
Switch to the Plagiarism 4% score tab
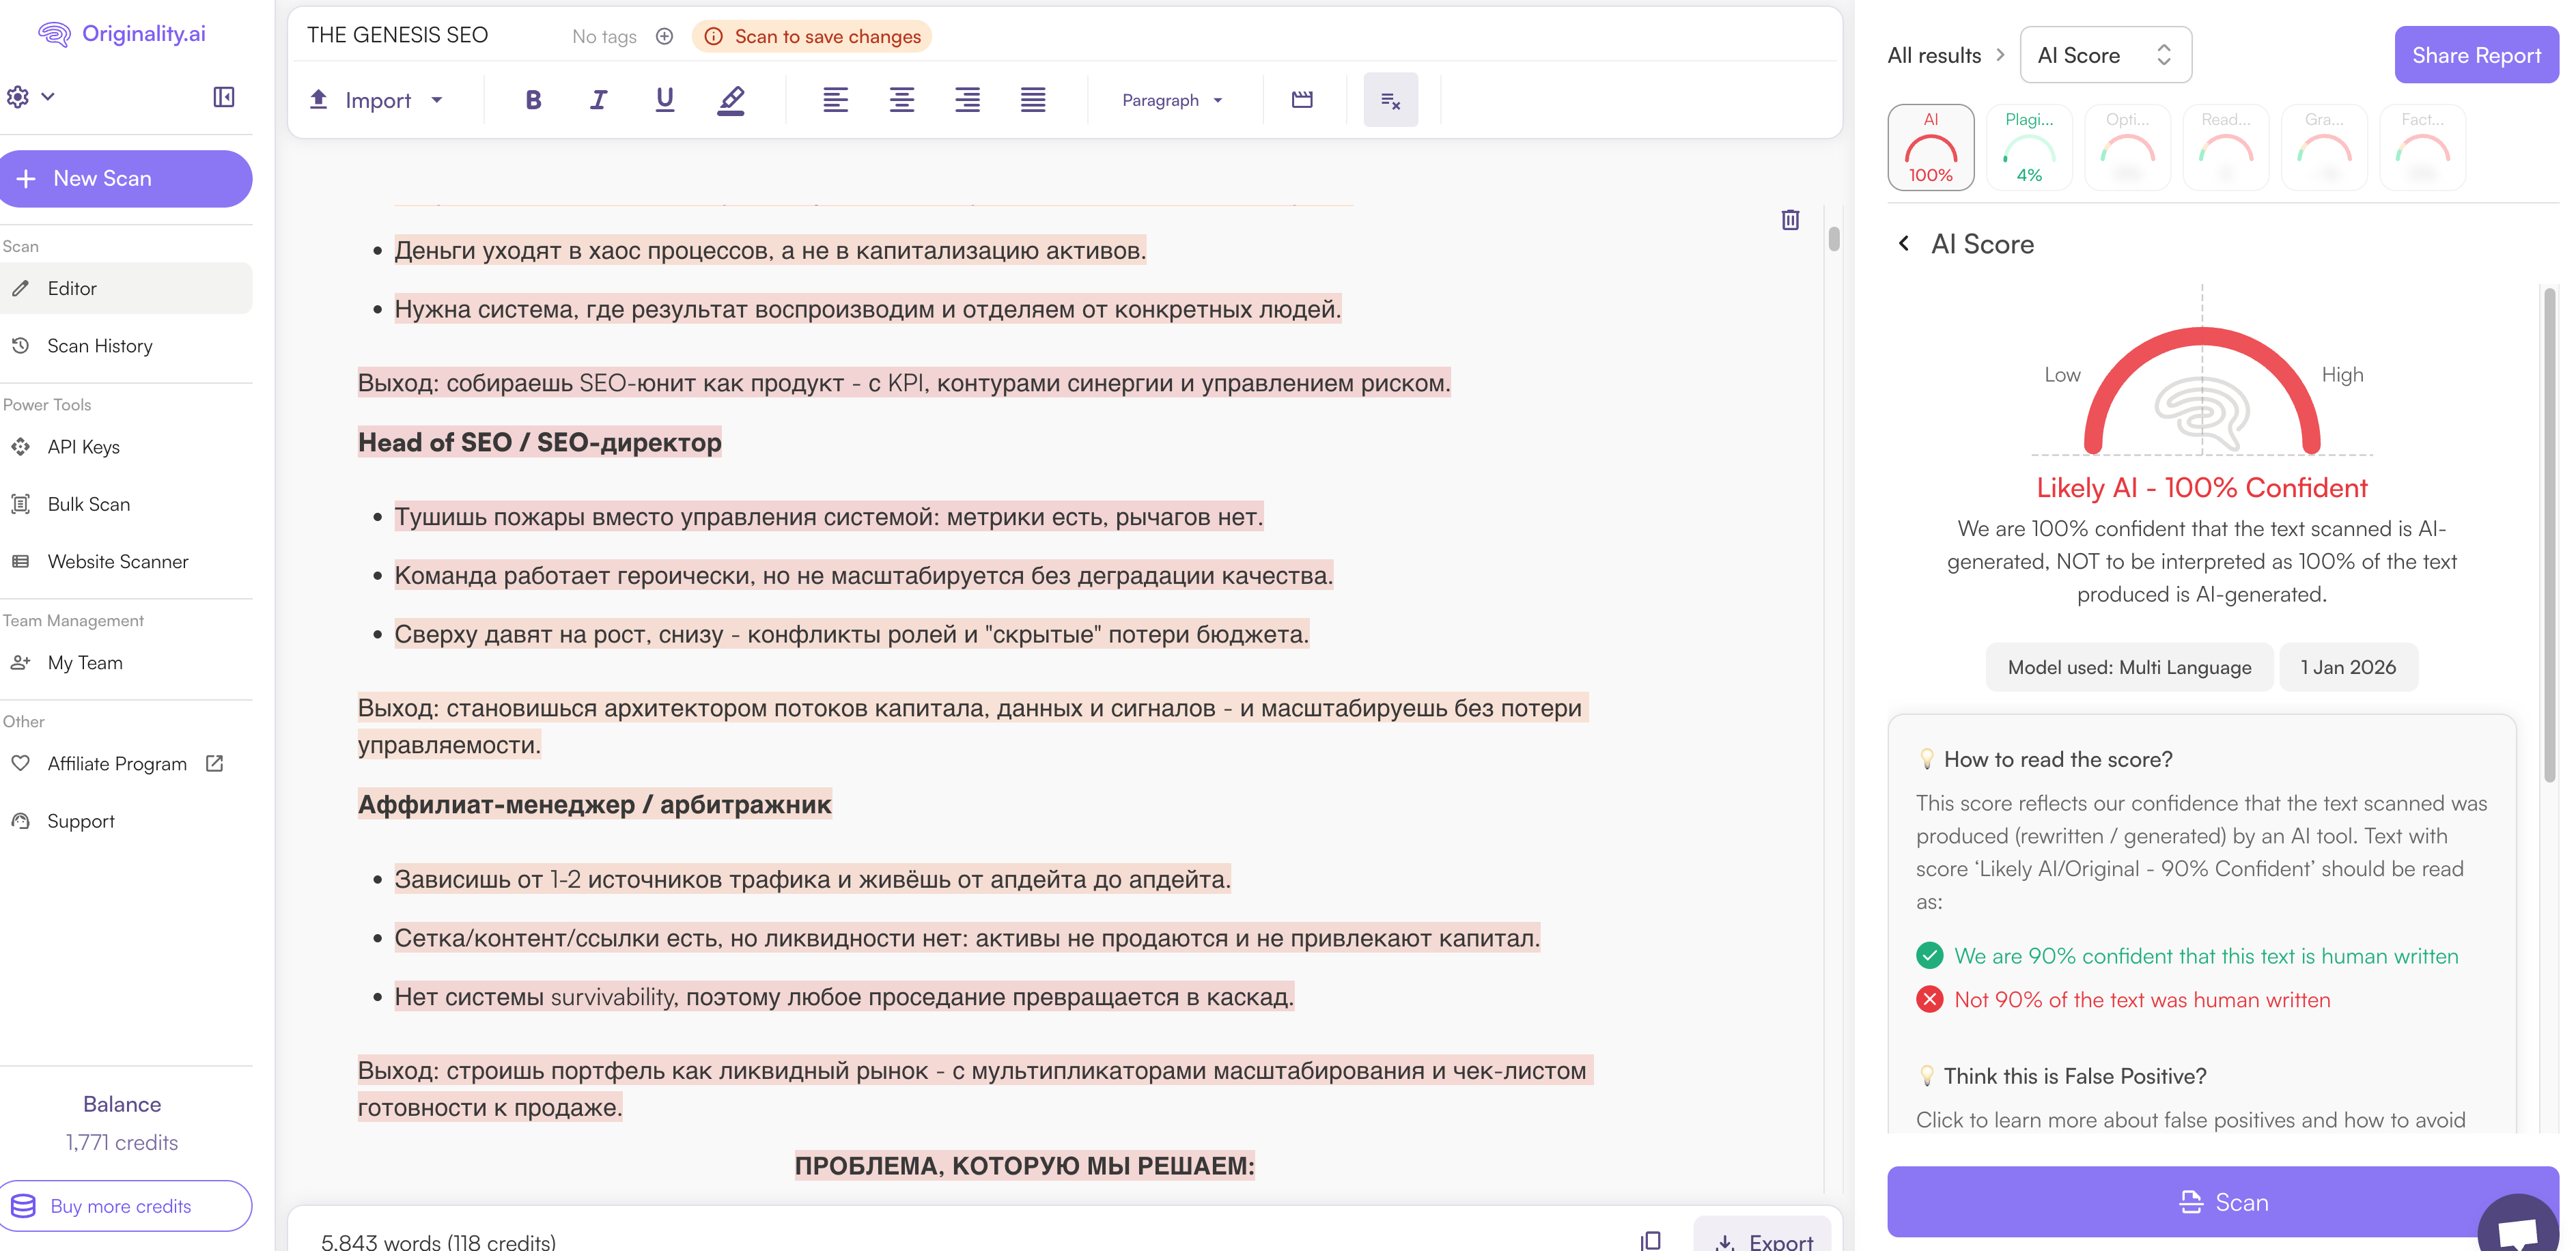coord(2028,147)
